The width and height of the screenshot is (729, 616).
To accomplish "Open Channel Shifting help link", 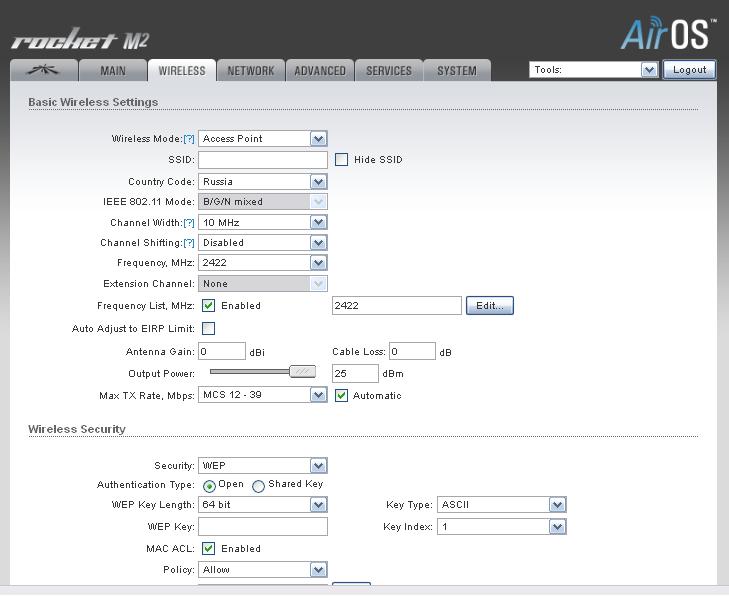I will click(x=189, y=243).
